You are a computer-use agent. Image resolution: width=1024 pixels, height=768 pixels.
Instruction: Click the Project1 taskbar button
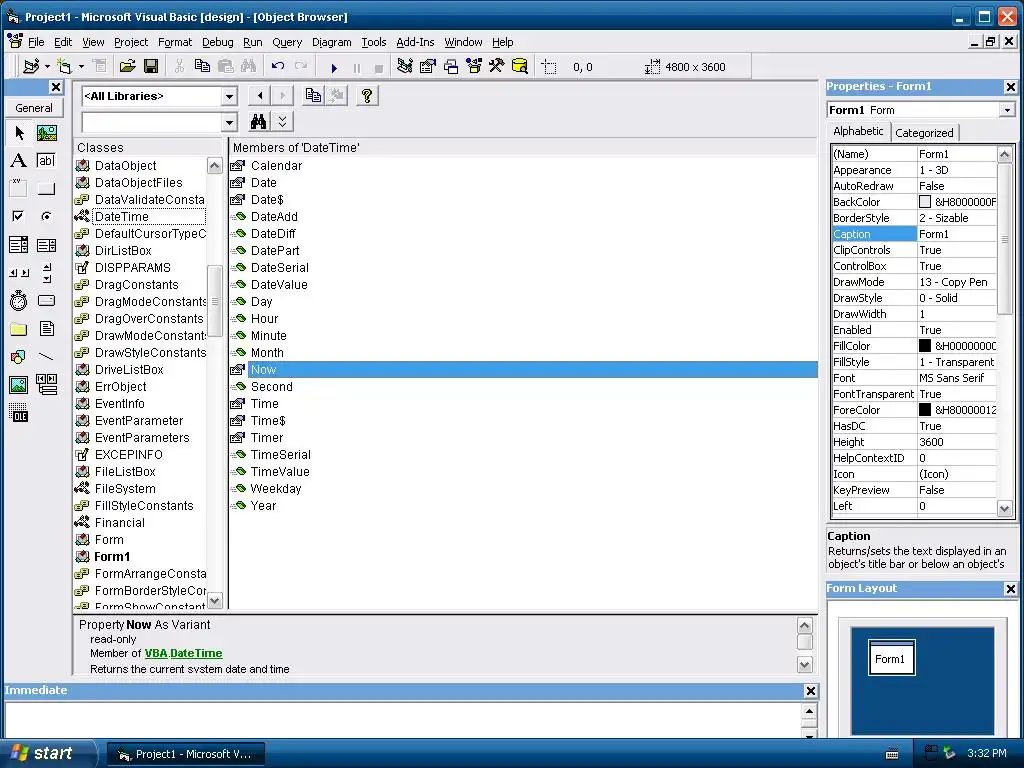185,754
